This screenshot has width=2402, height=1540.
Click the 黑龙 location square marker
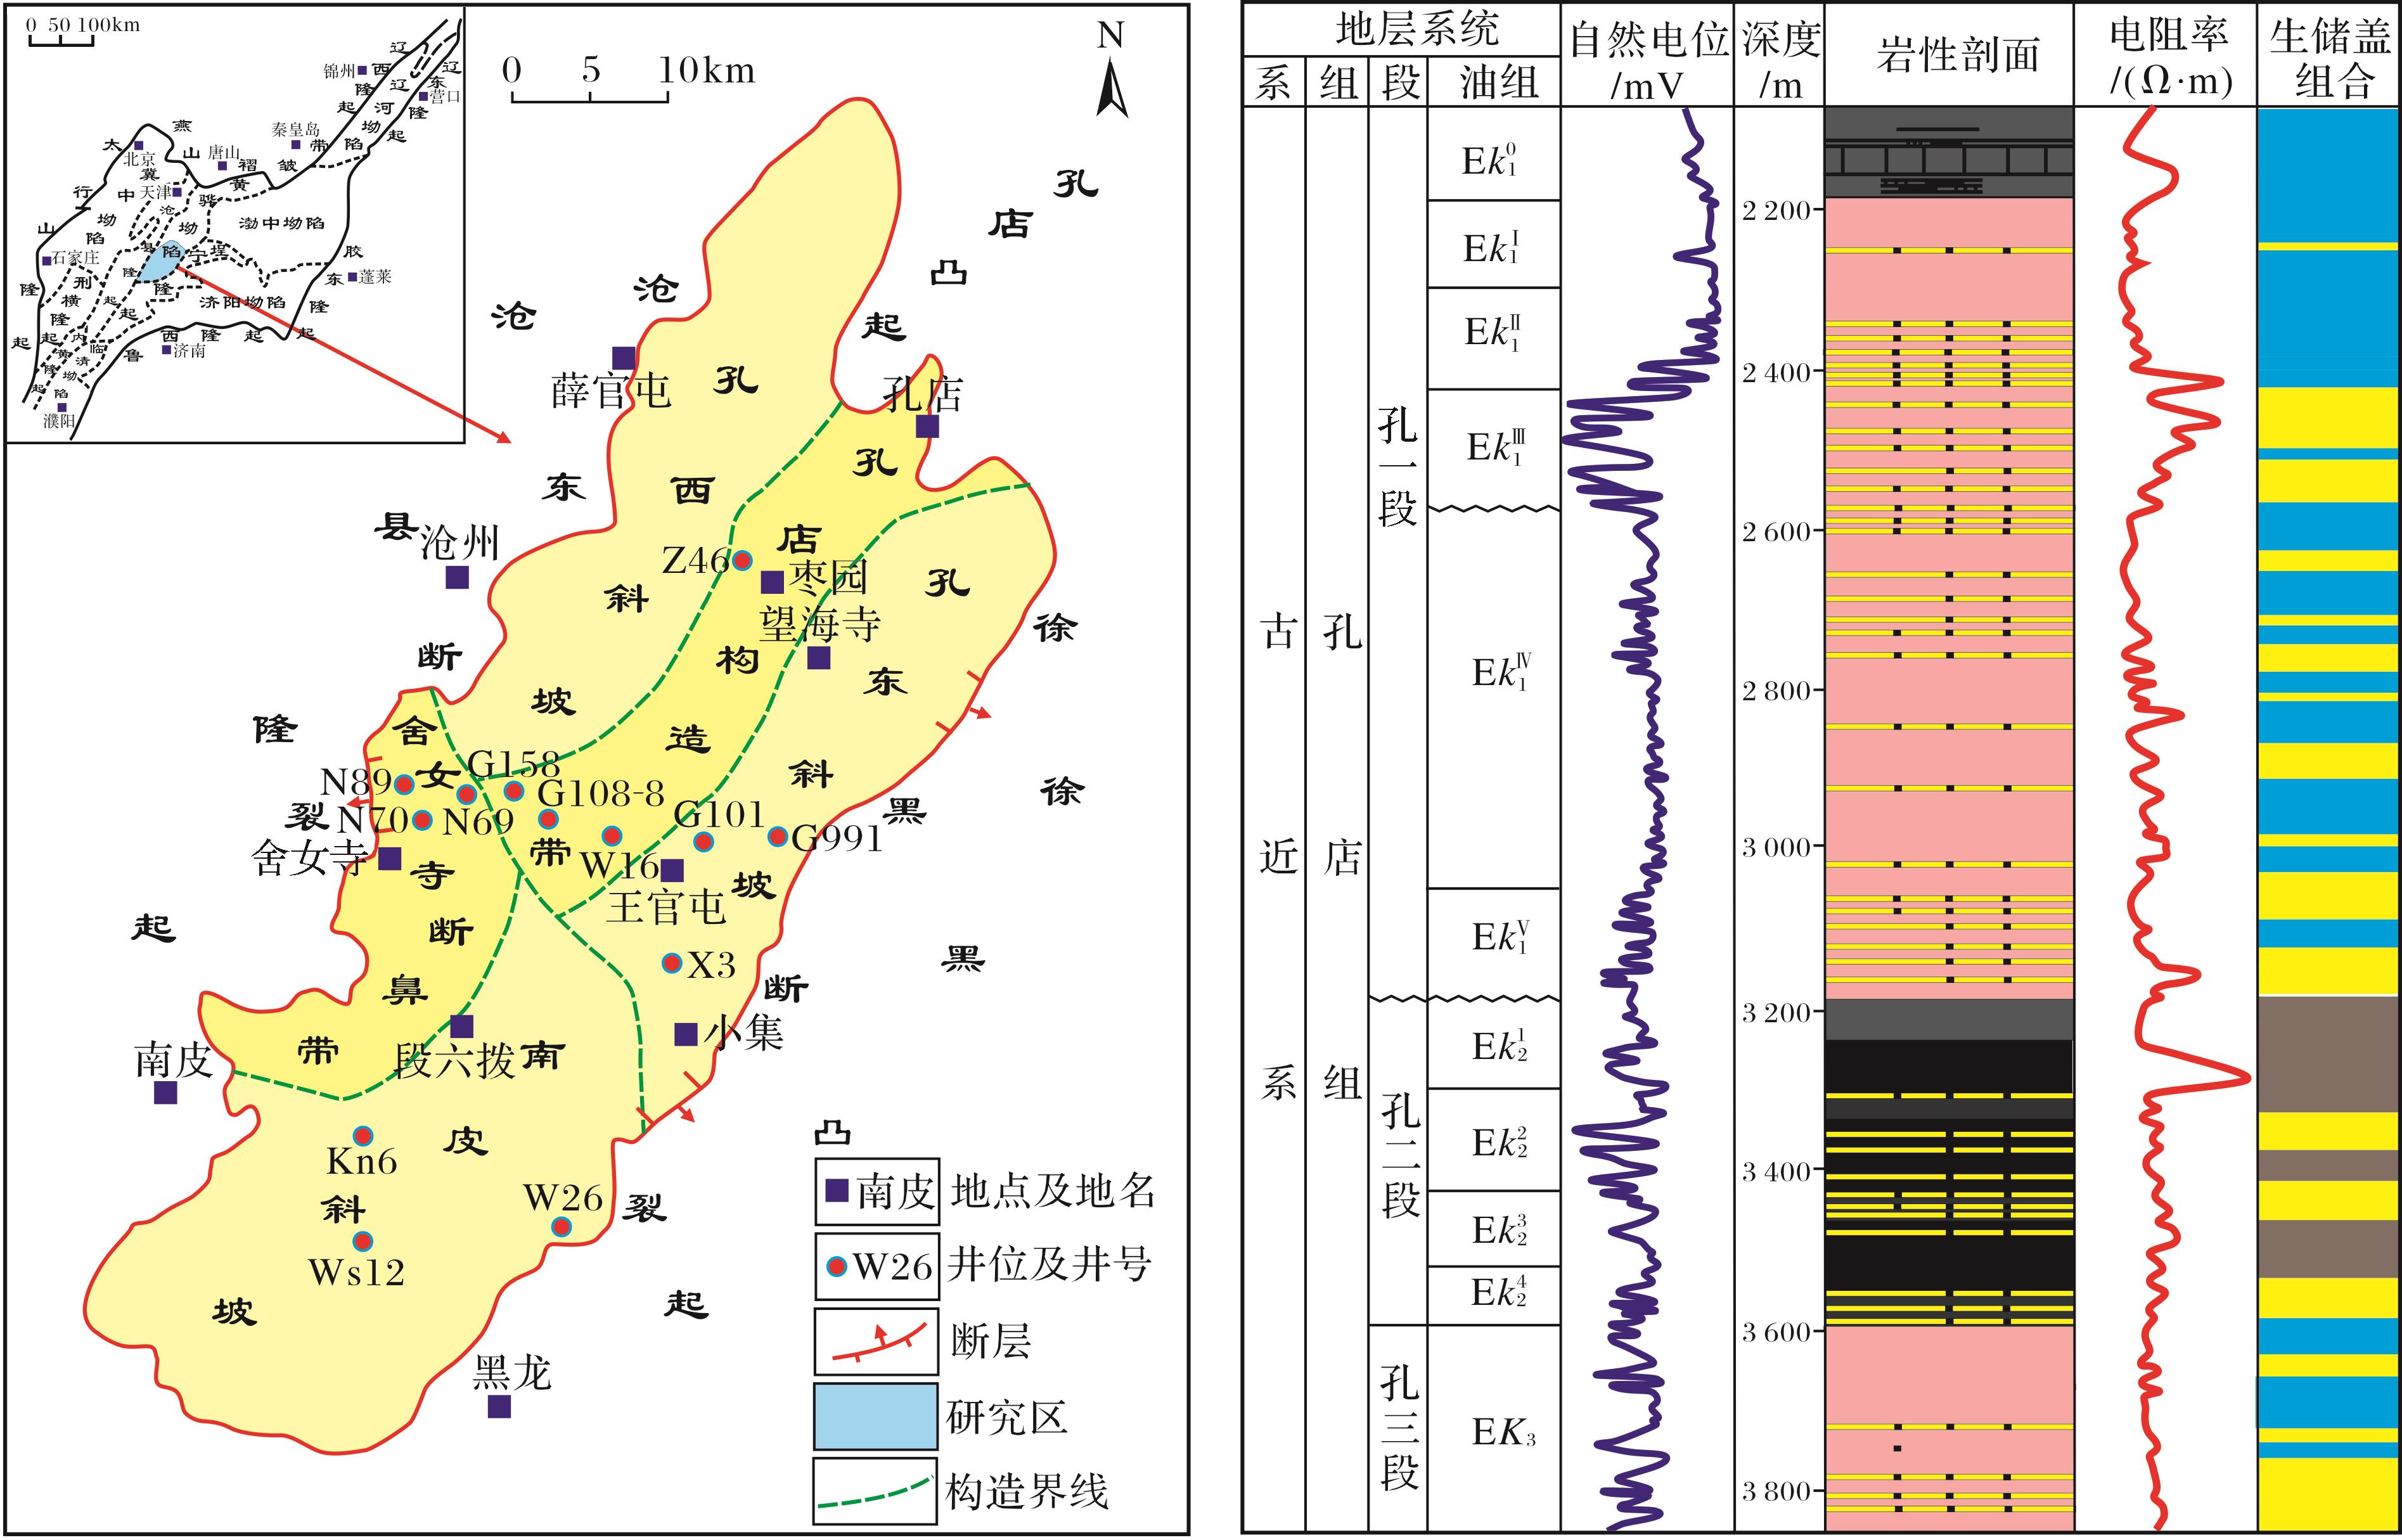499,1406
